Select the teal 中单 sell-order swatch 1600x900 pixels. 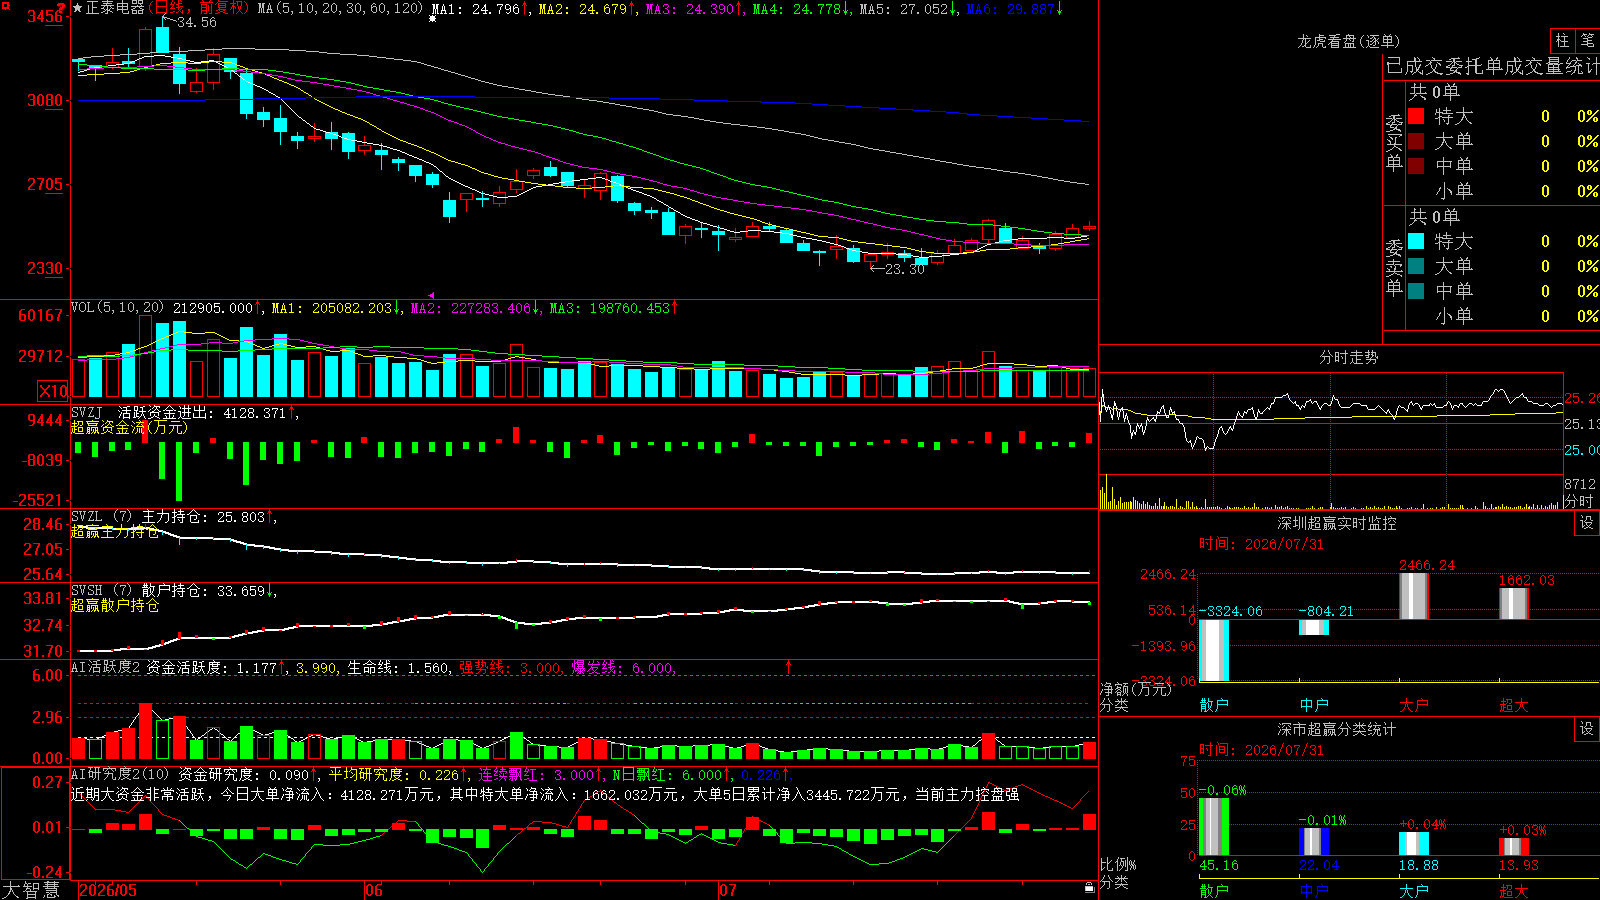(1416, 291)
